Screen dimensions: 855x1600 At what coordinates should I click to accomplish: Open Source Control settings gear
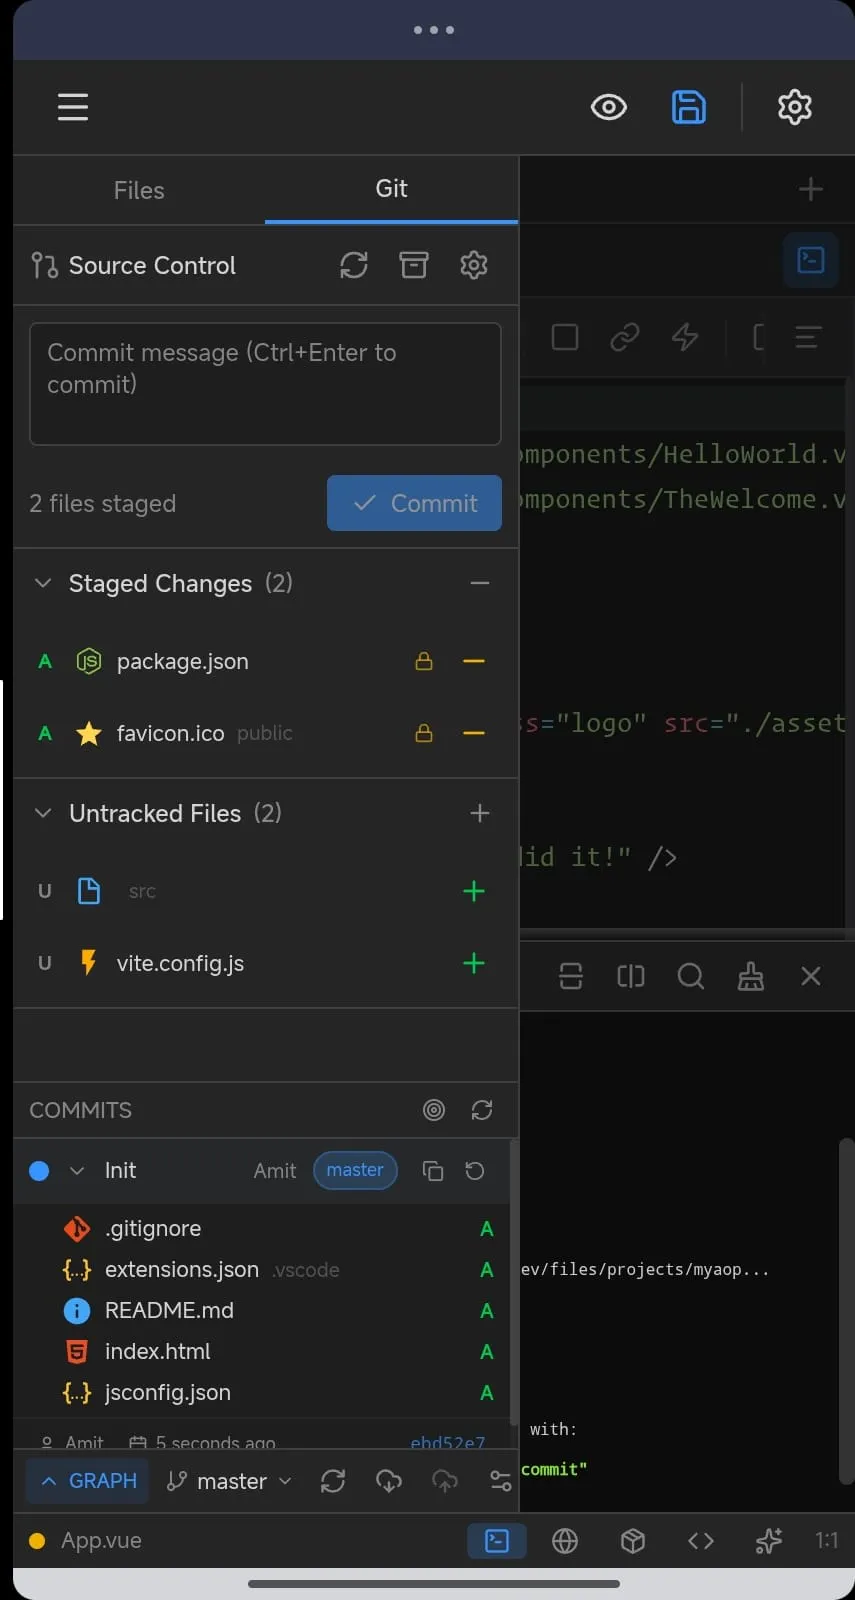(x=474, y=265)
